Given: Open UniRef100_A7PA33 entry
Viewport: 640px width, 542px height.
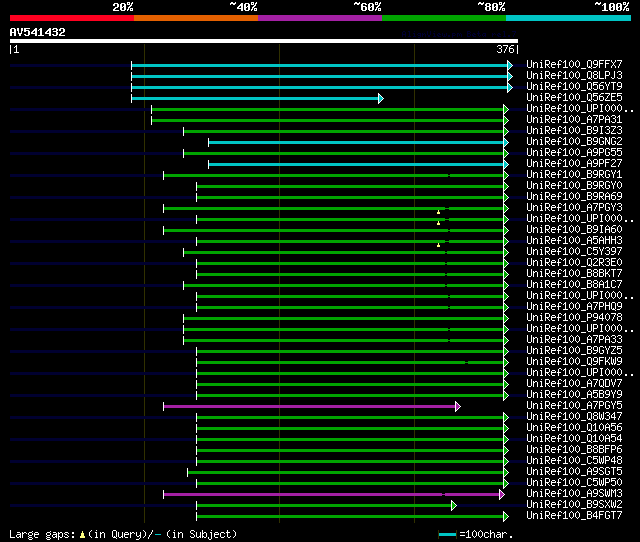Looking at the screenshot, I should tap(574, 340).
